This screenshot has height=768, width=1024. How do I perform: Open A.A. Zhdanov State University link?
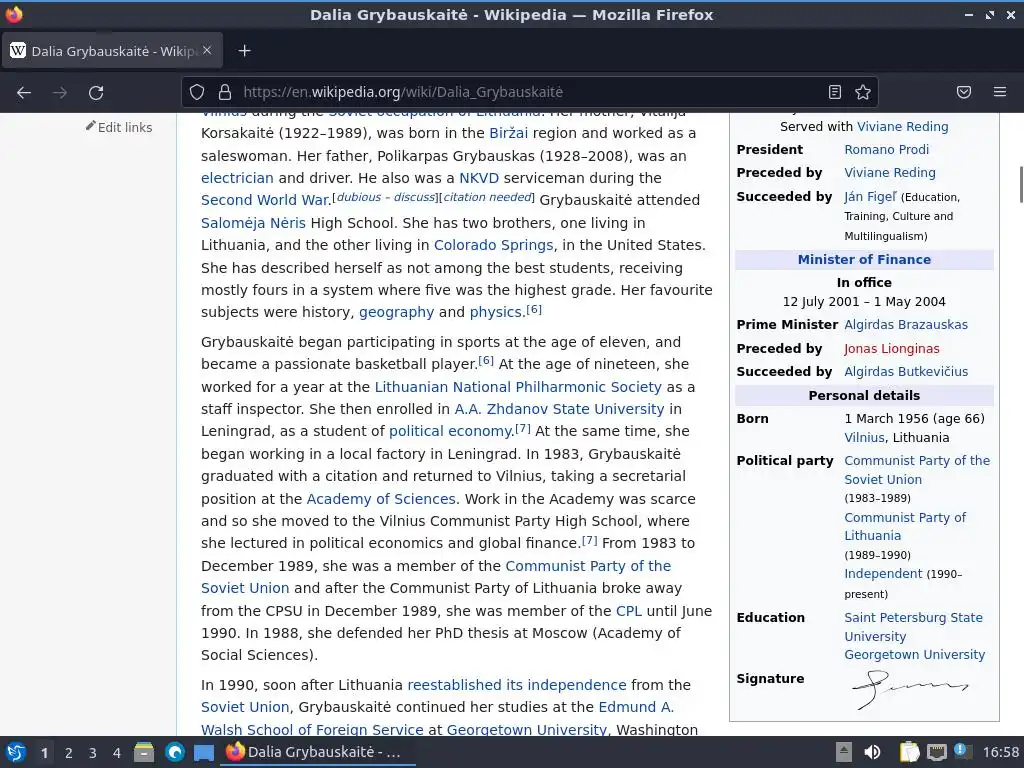[559, 409]
